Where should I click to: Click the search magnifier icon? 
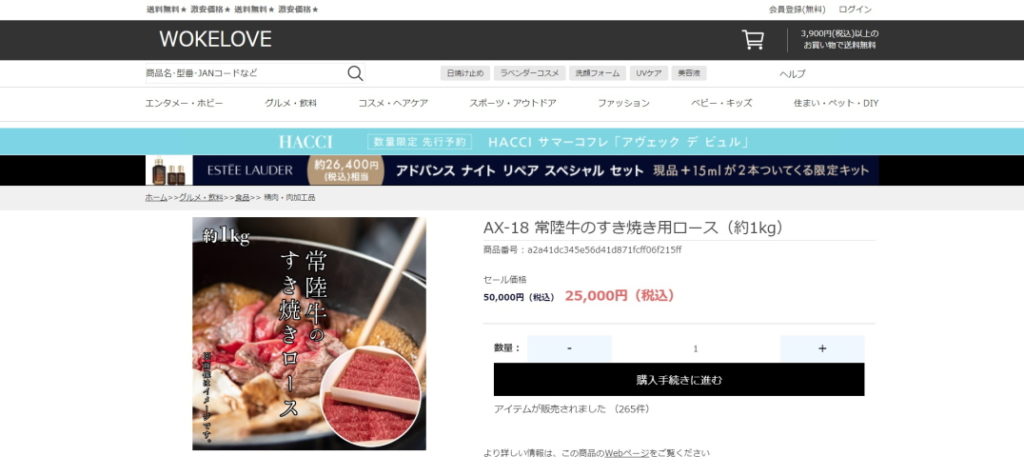coord(355,73)
